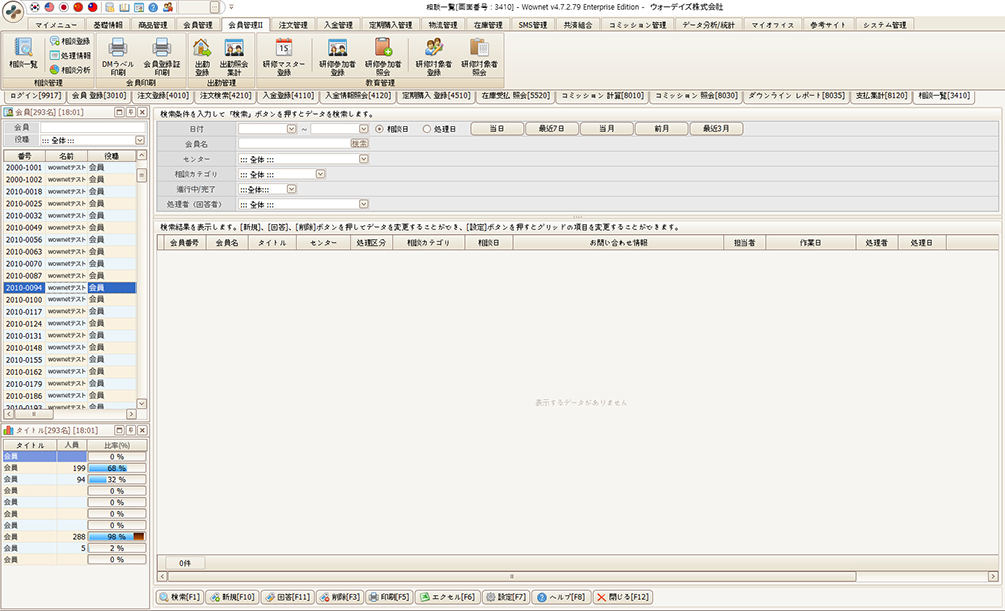Open the end date dropdown
This screenshot has height=611, width=1005.
point(363,129)
